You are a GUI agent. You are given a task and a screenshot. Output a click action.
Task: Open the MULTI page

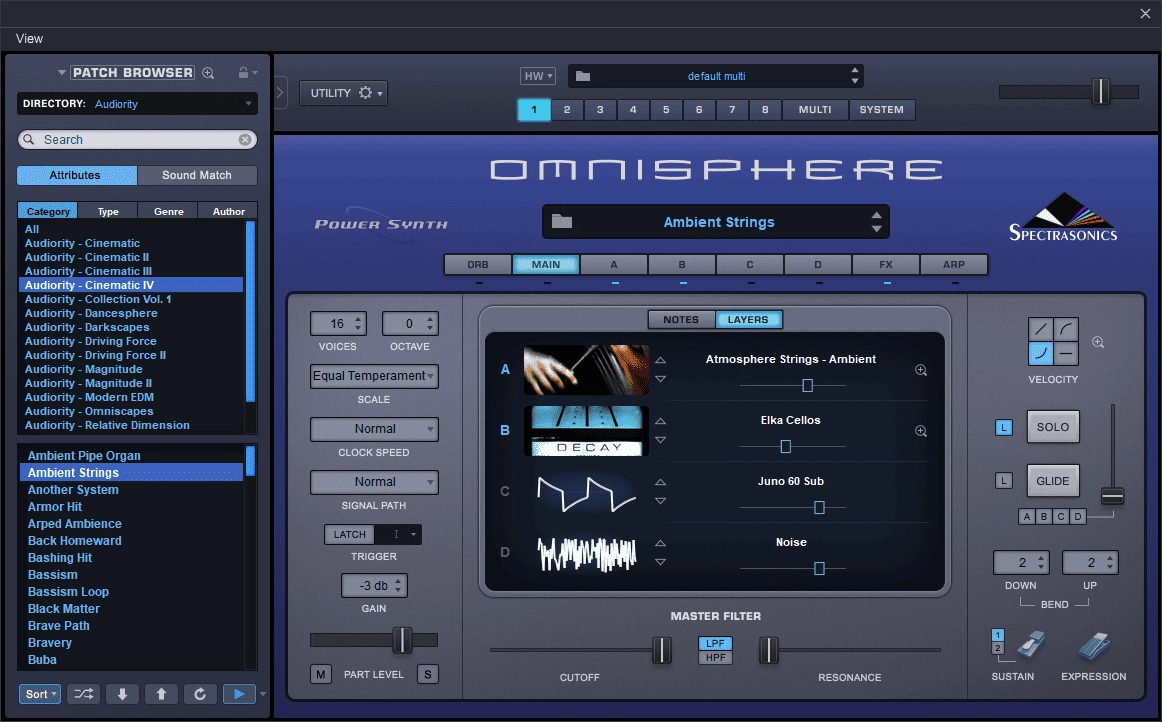click(x=814, y=110)
